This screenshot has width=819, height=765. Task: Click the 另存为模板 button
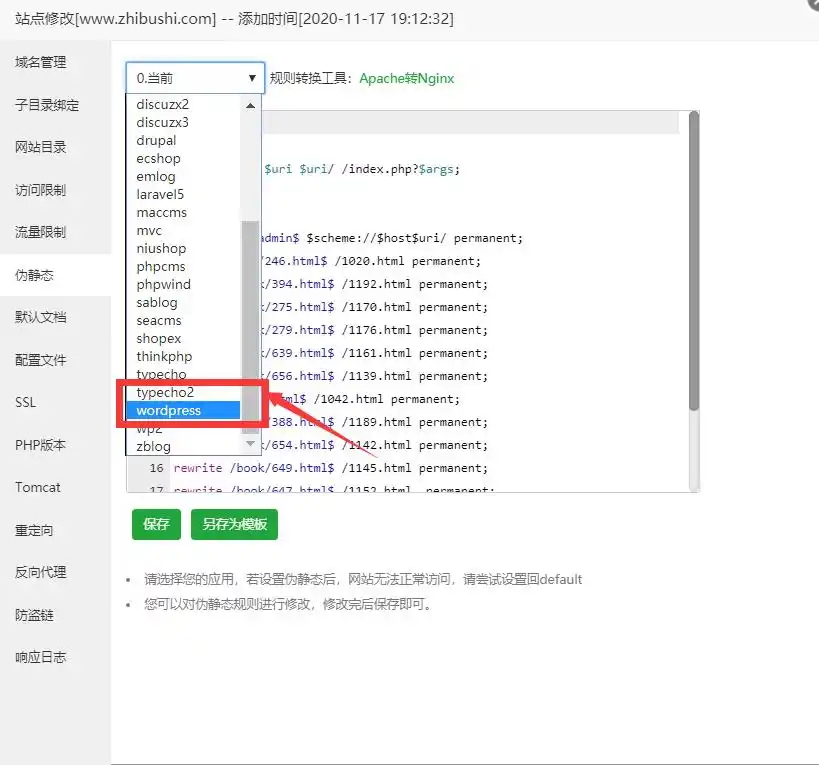click(x=234, y=524)
